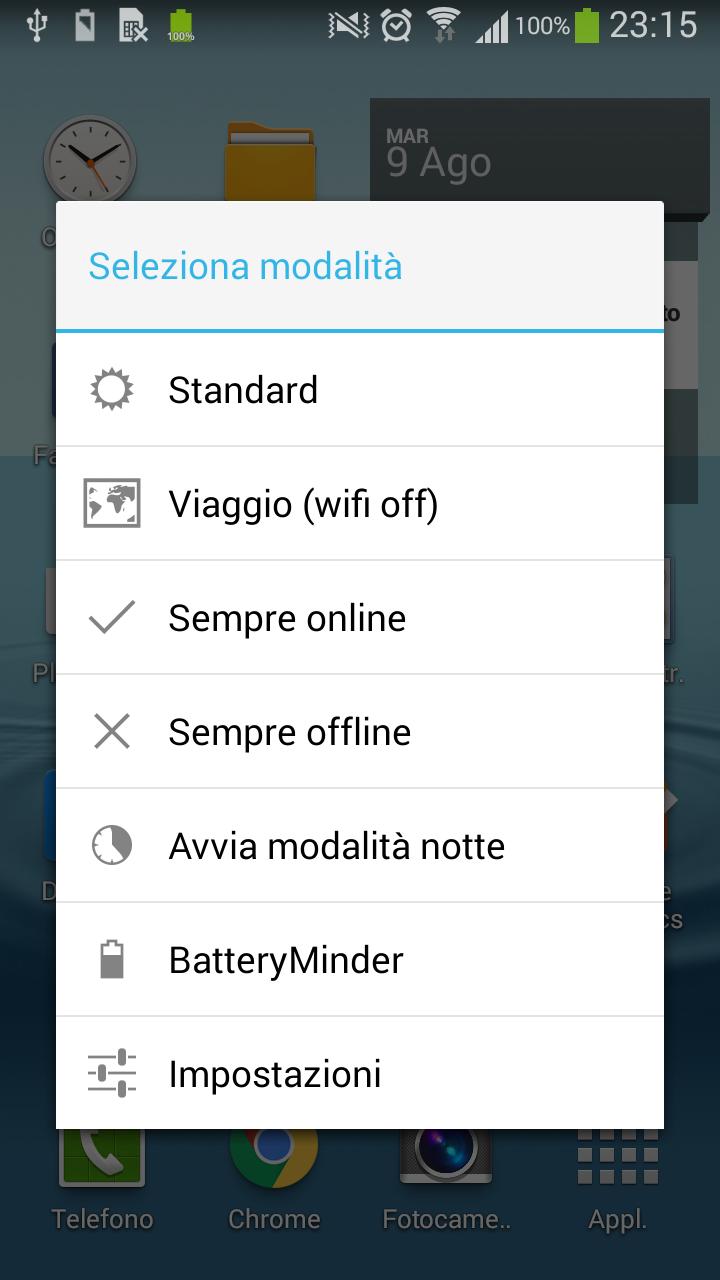Tap the X icon for Sempre offline
The image size is (720, 1280).
point(111,732)
